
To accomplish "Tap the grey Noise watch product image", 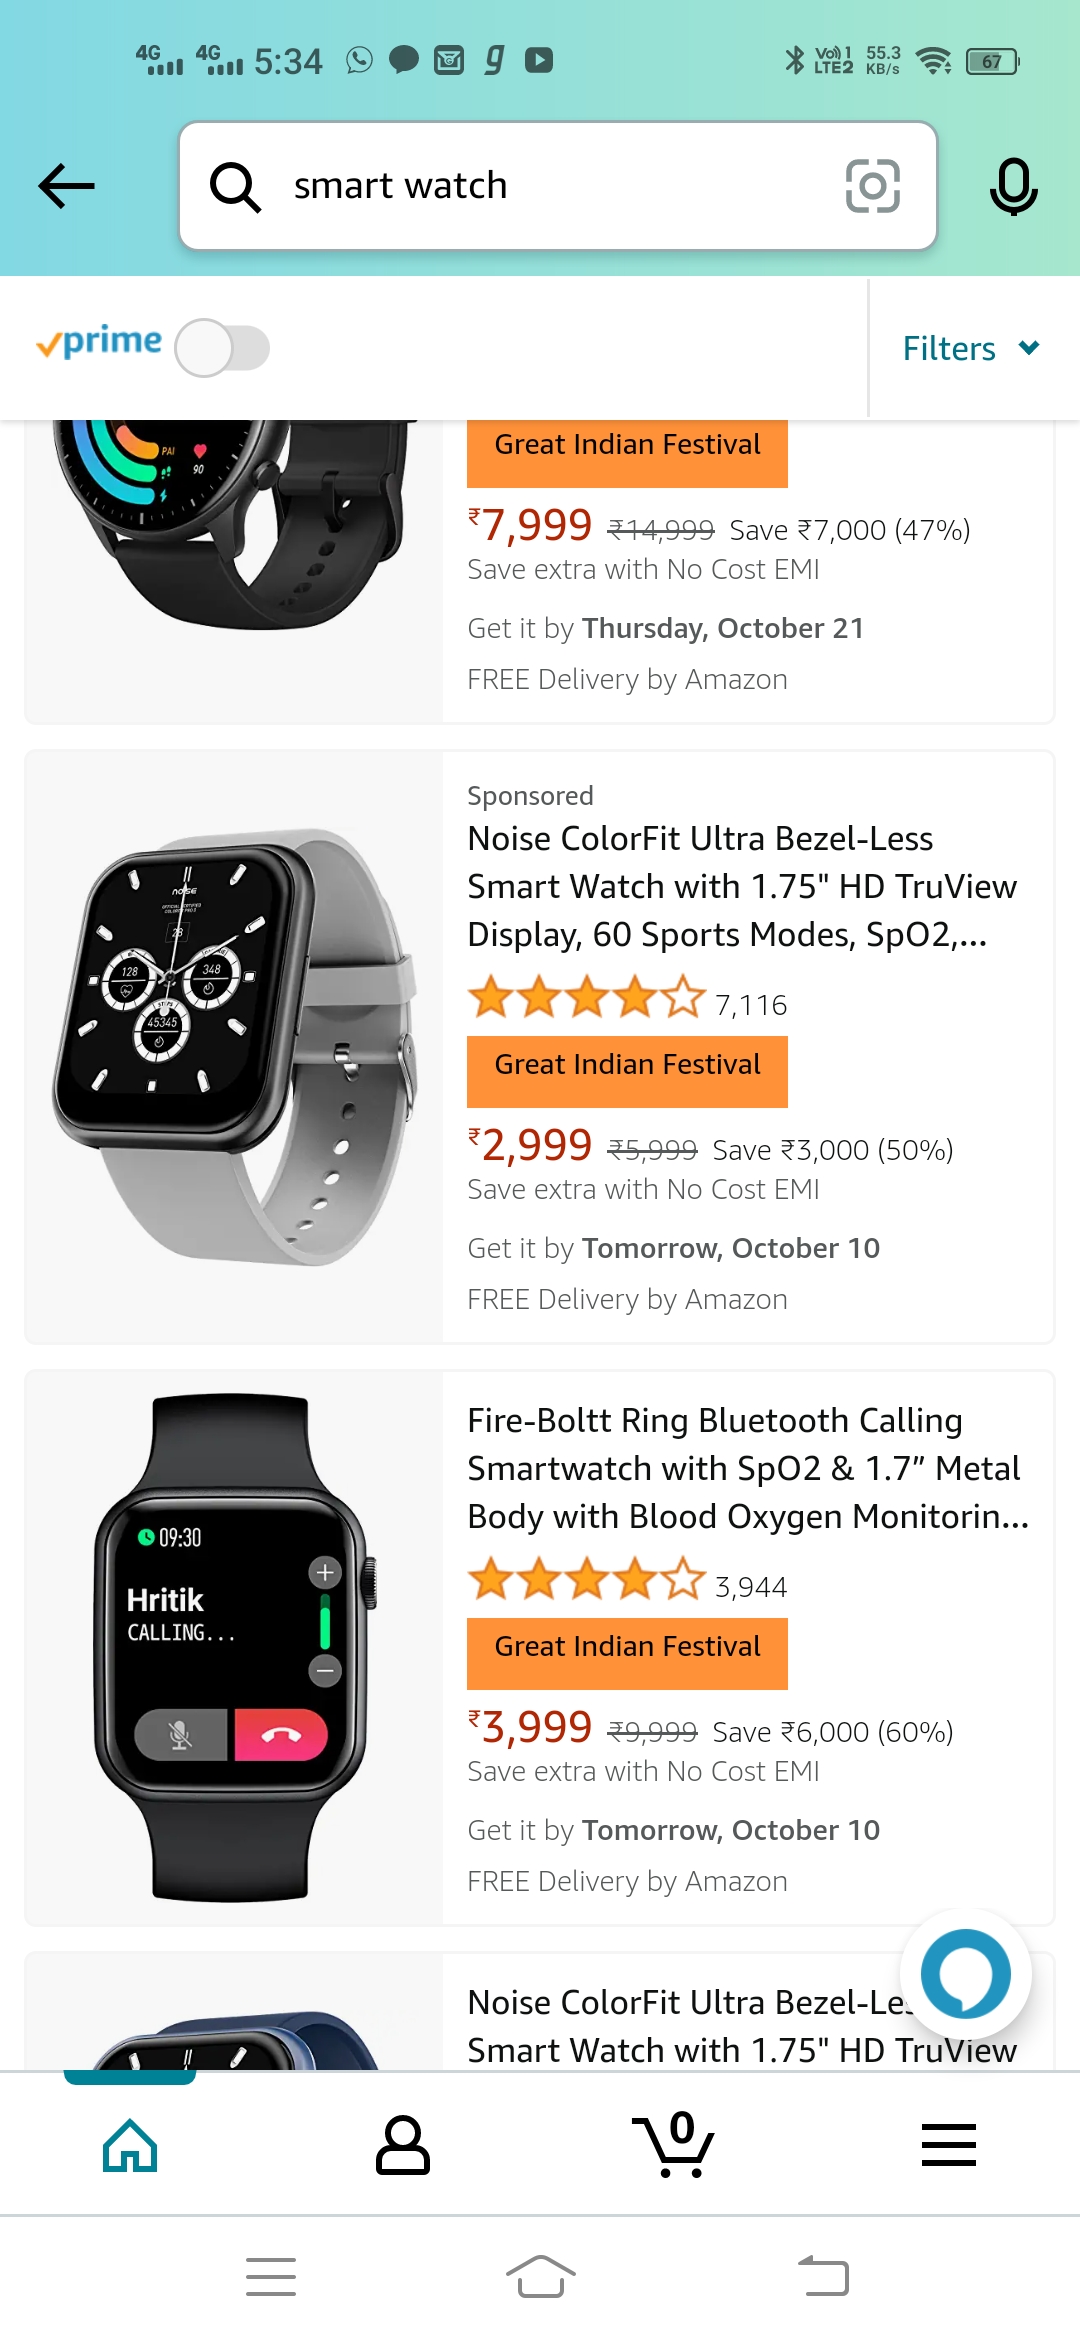I will coord(234,1046).
